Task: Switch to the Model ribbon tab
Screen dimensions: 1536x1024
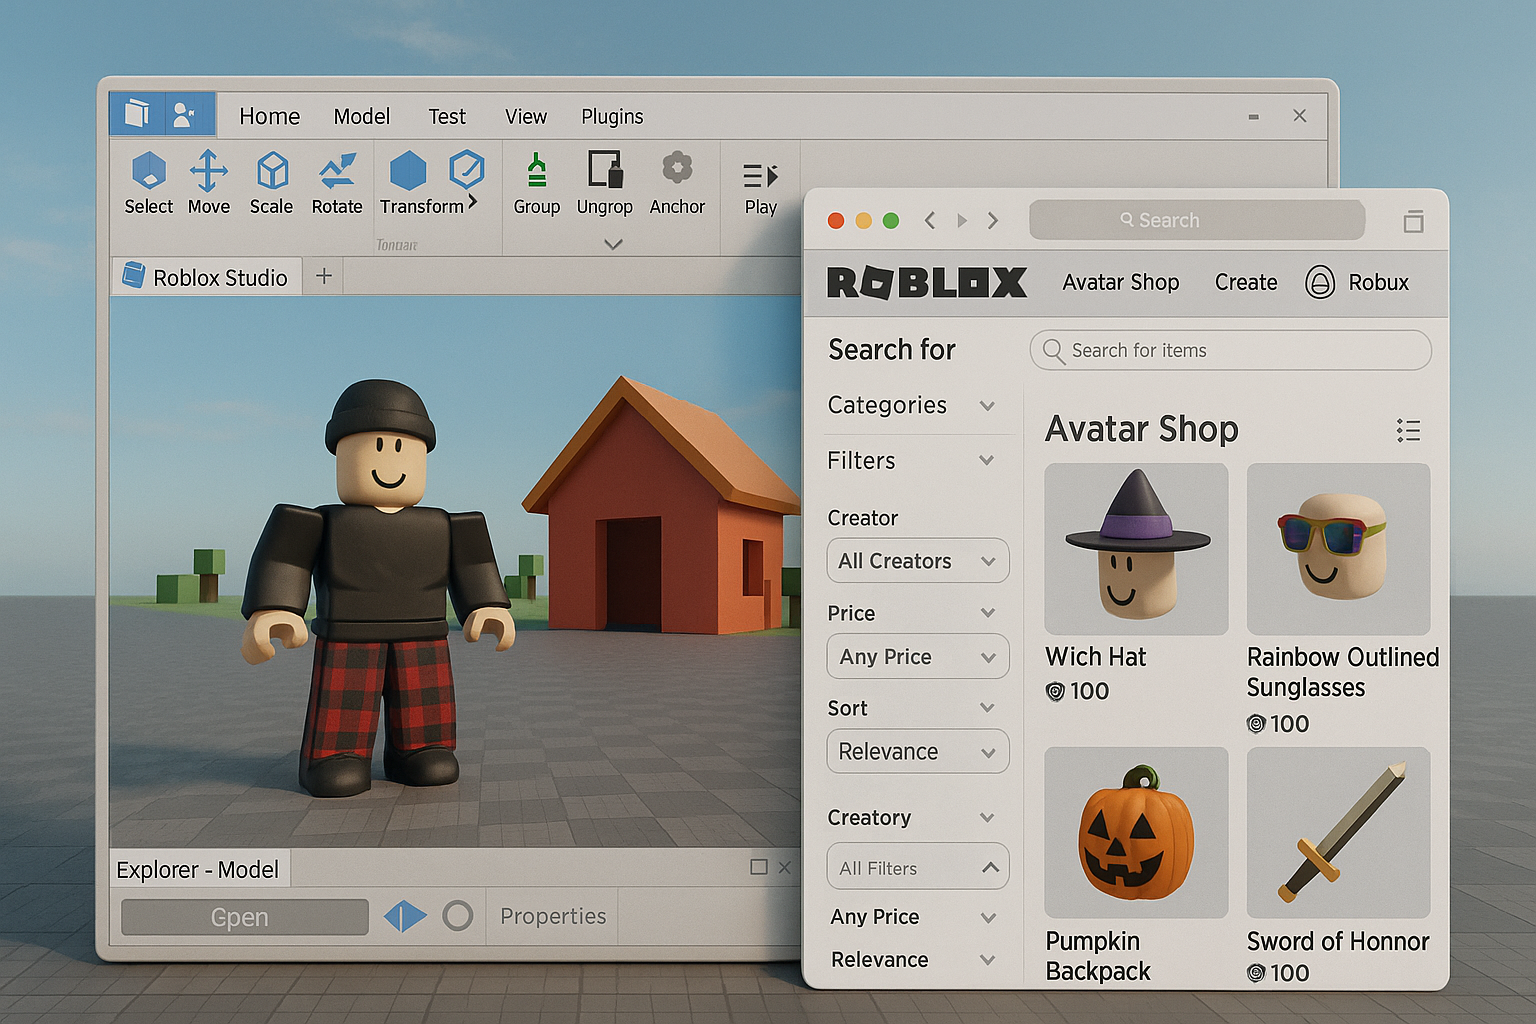Action: 361,116
